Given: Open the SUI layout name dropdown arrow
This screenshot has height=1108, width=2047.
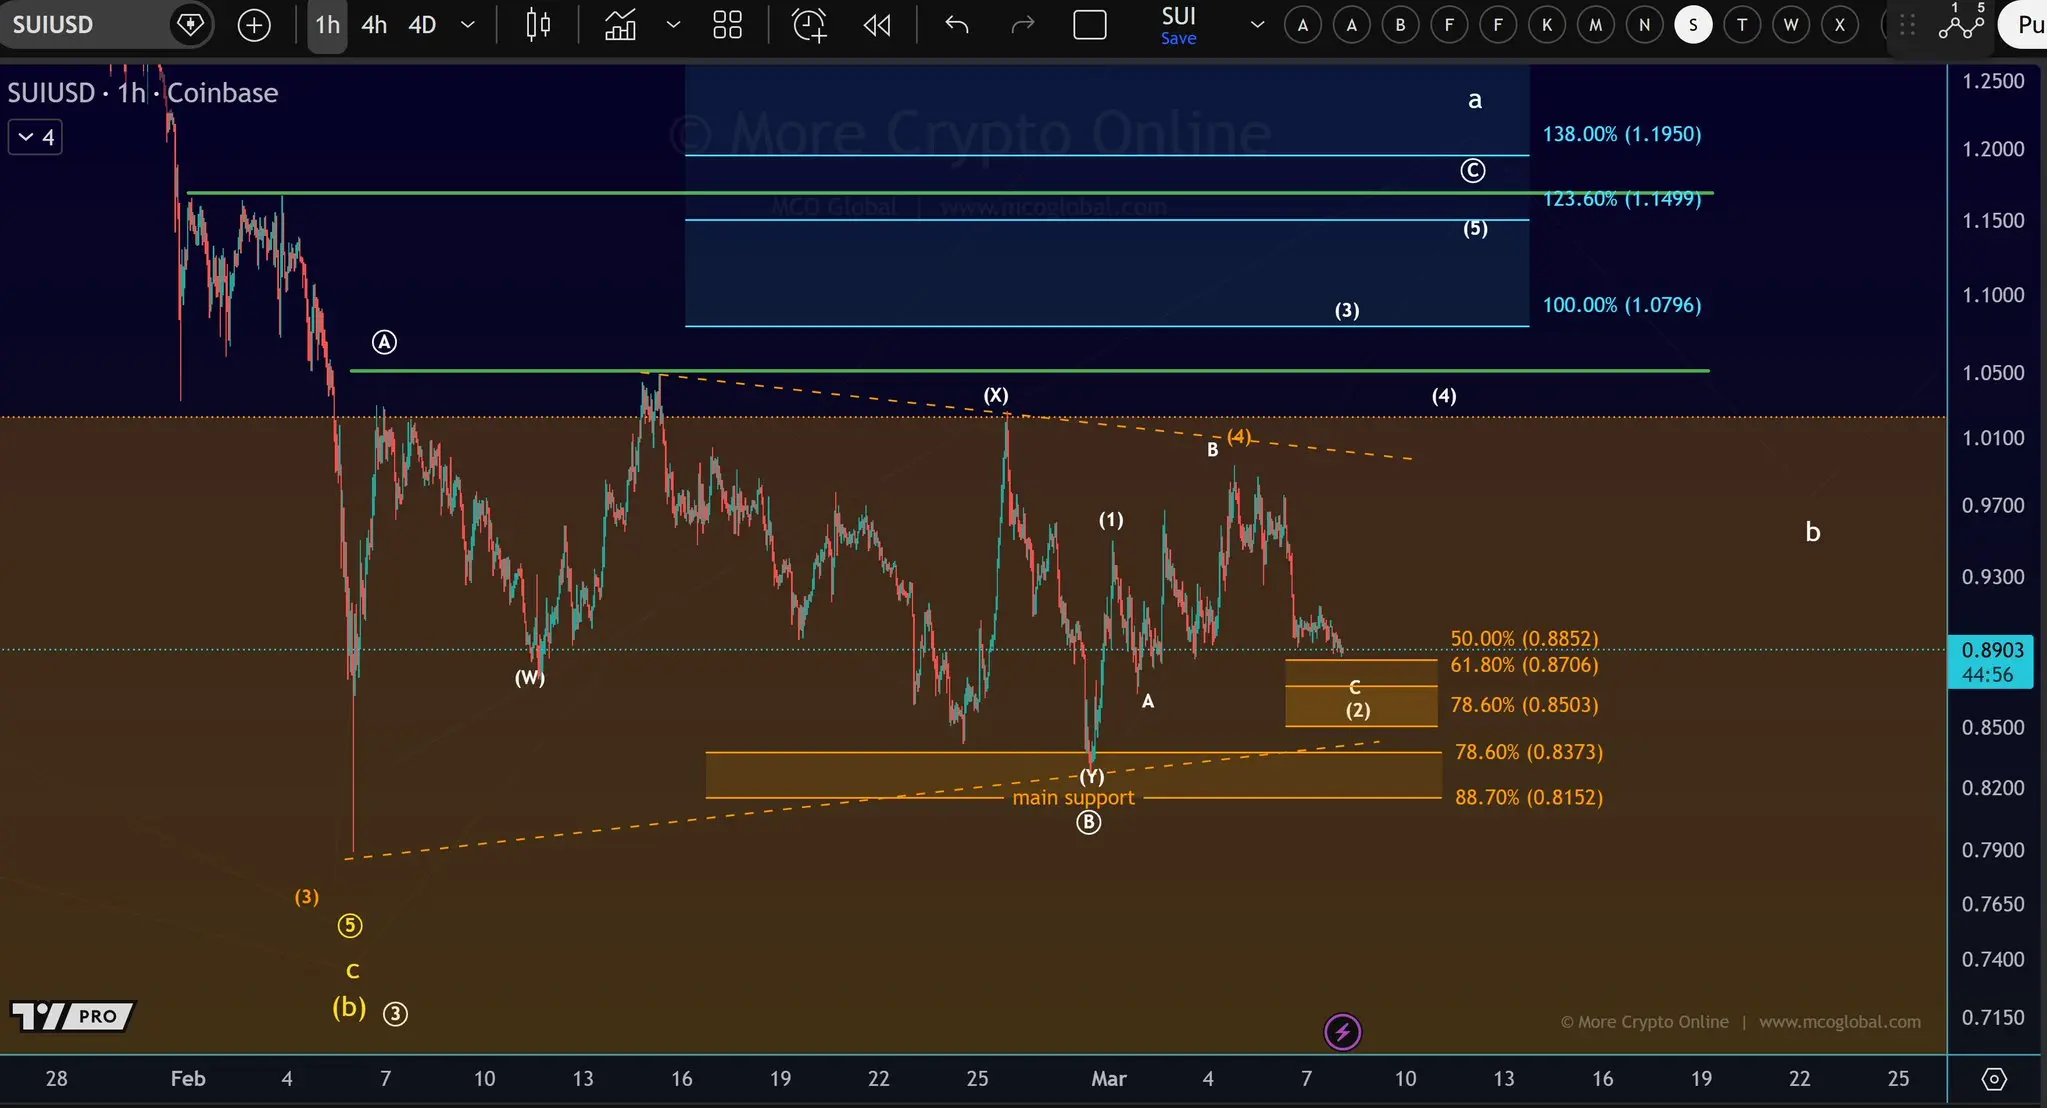Looking at the screenshot, I should 1257,25.
